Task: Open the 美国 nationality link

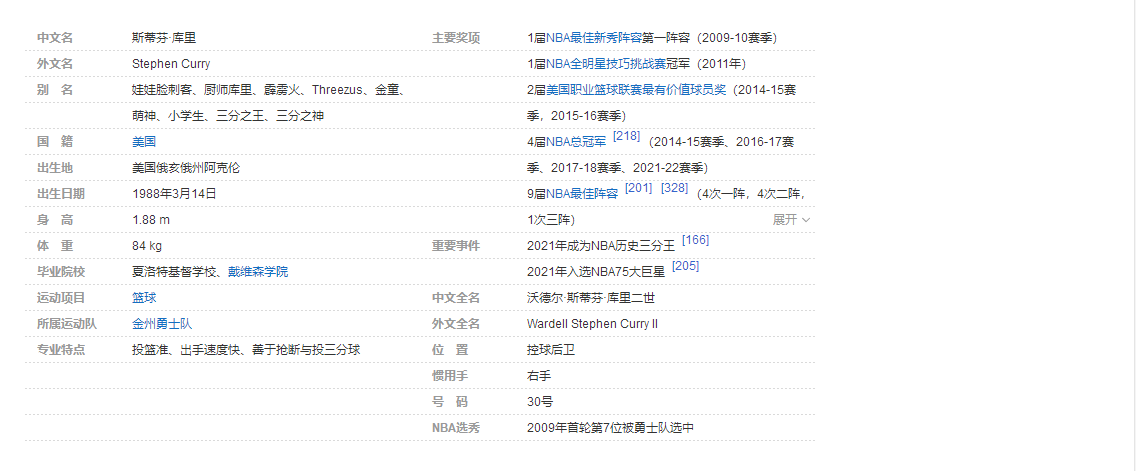Action: point(143,142)
